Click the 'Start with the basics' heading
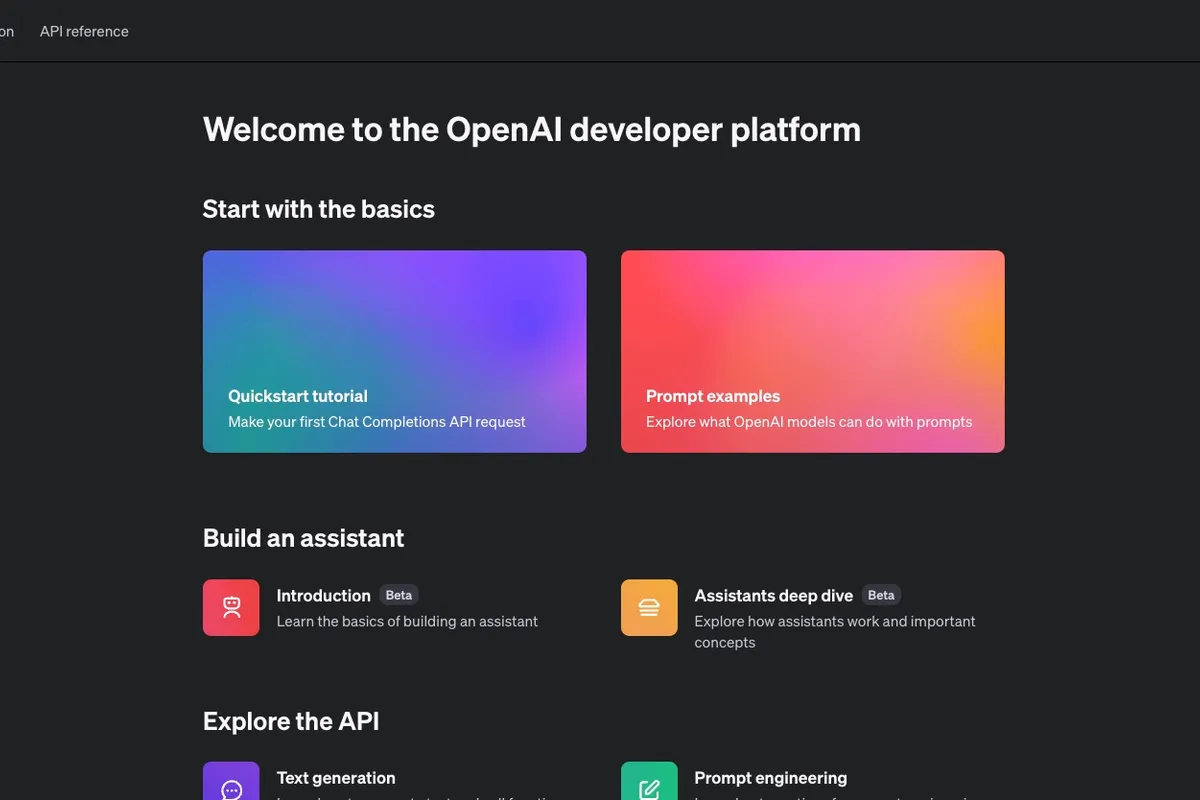This screenshot has width=1200, height=800. tap(319, 209)
